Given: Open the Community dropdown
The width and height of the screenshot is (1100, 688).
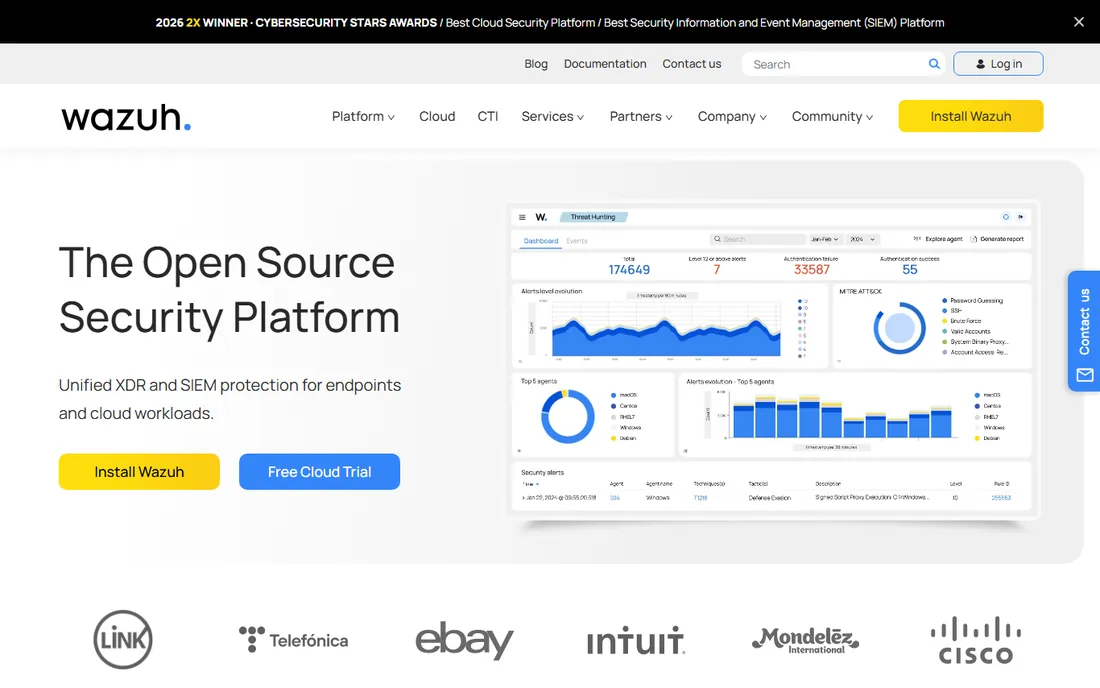Looking at the screenshot, I should tap(833, 116).
